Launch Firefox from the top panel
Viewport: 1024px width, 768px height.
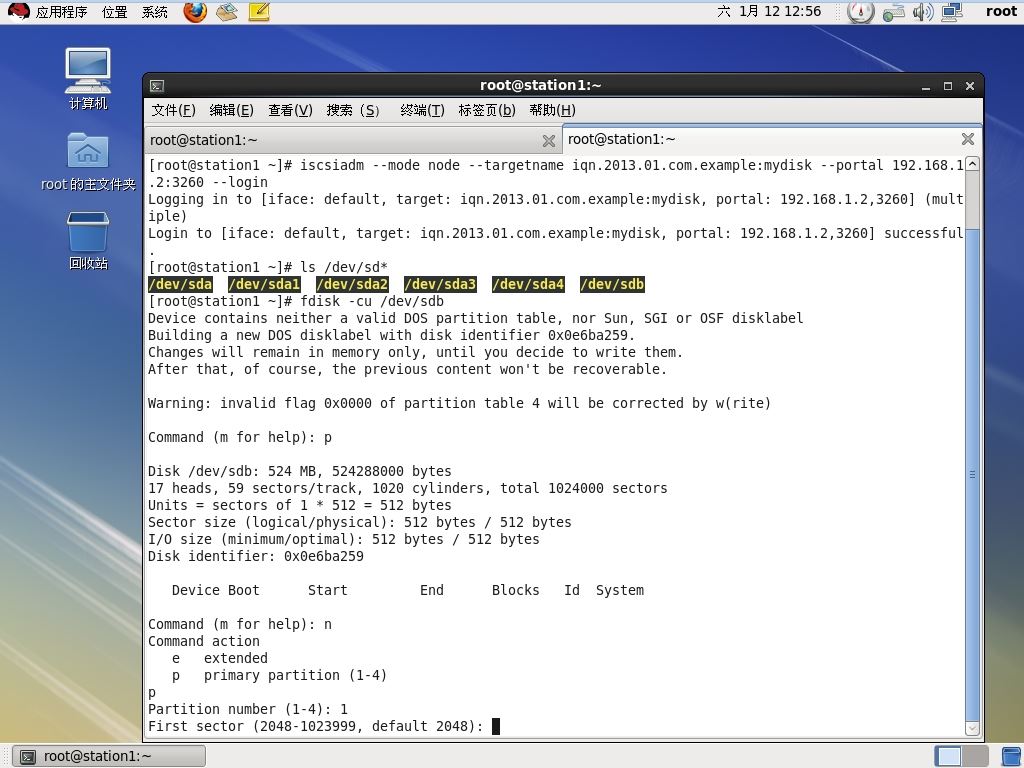click(195, 12)
